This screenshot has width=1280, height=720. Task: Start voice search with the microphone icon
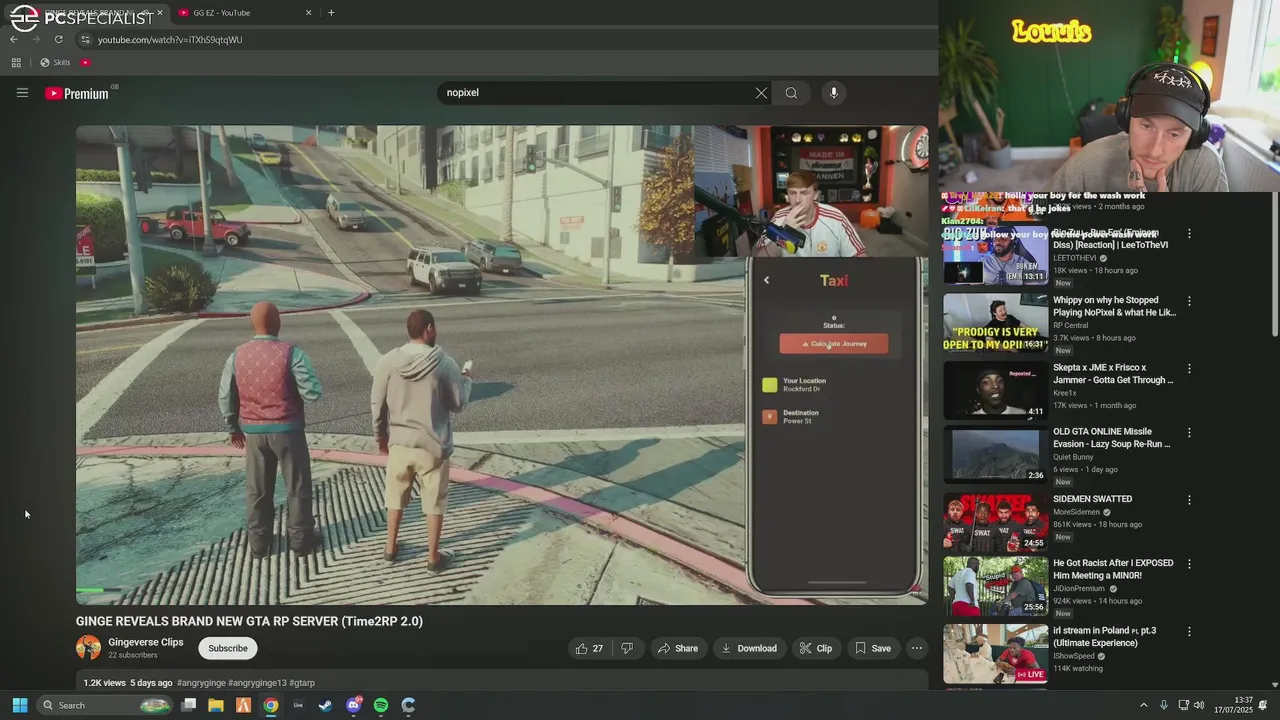point(834,93)
